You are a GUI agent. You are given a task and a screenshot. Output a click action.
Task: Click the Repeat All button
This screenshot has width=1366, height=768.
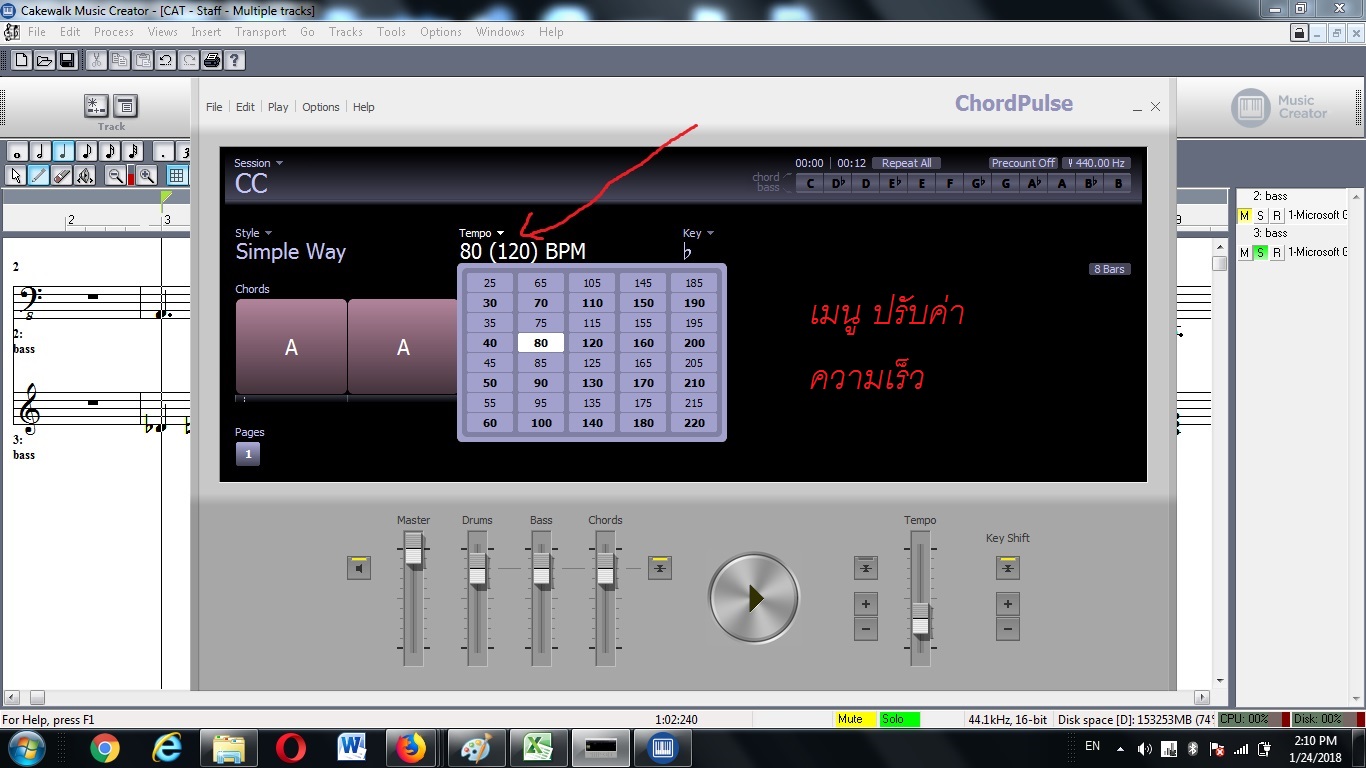[906, 163]
